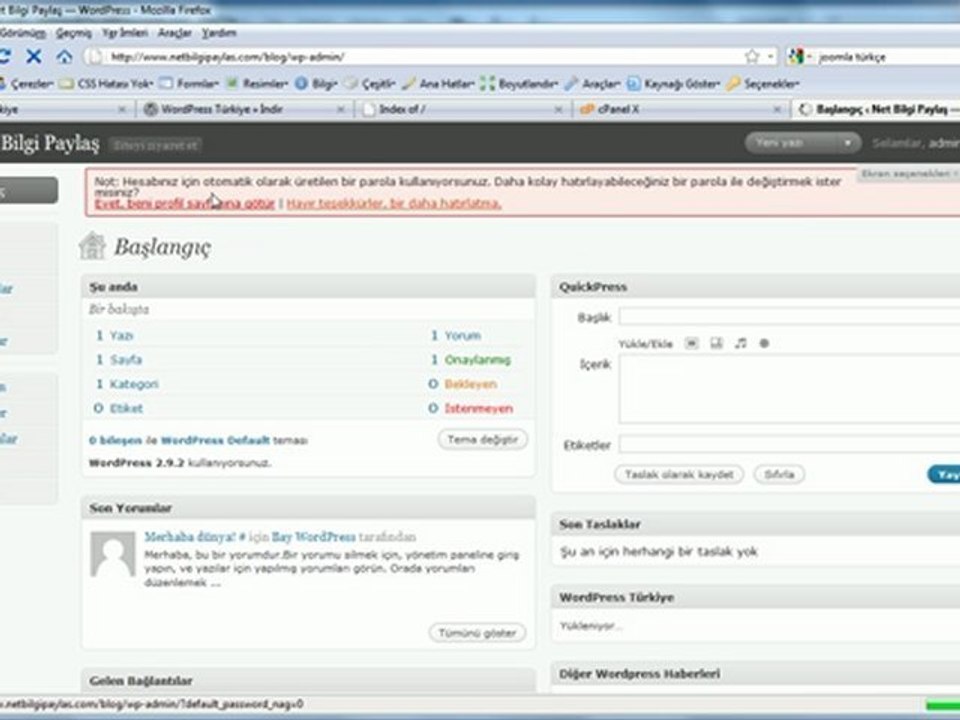
Task: Click the Sıfırla button
Action: tap(779, 474)
